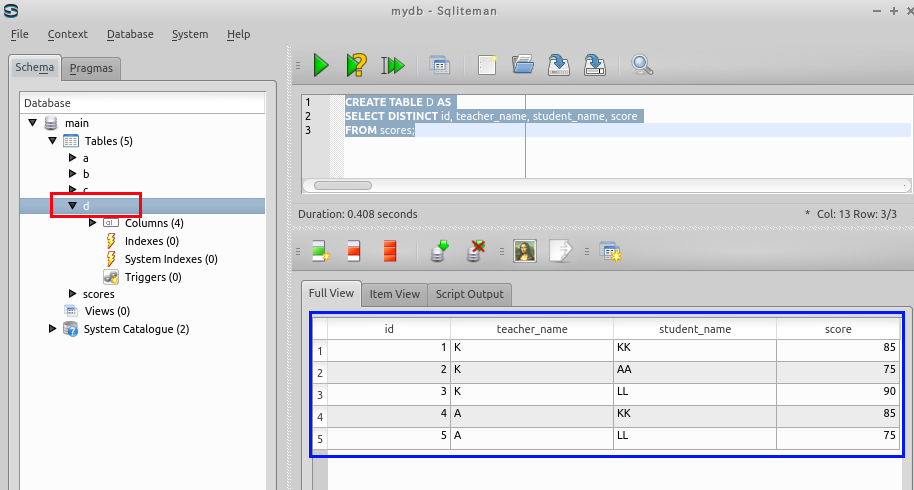This screenshot has width=914, height=490.
Task: Click the Triggers gear icon
Action: coord(111,277)
